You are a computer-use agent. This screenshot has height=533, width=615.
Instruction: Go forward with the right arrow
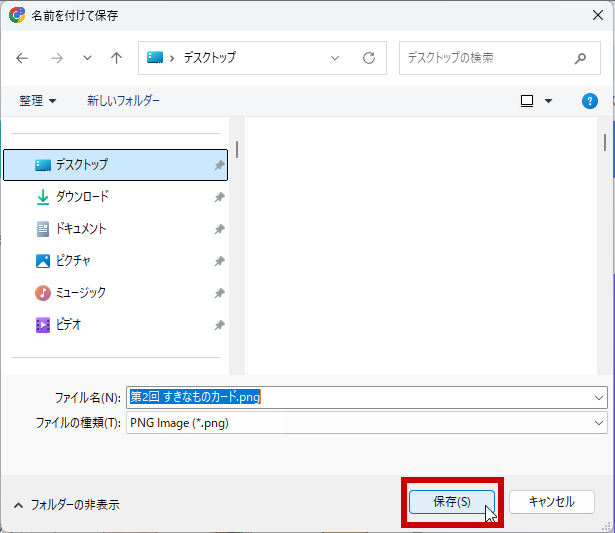tap(57, 58)
